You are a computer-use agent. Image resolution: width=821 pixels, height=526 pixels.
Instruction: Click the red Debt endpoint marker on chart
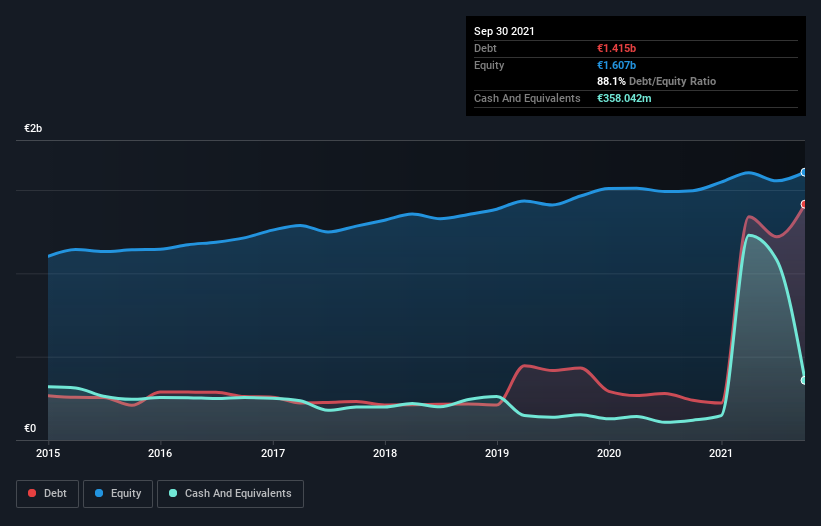click(x=803, y=204)
